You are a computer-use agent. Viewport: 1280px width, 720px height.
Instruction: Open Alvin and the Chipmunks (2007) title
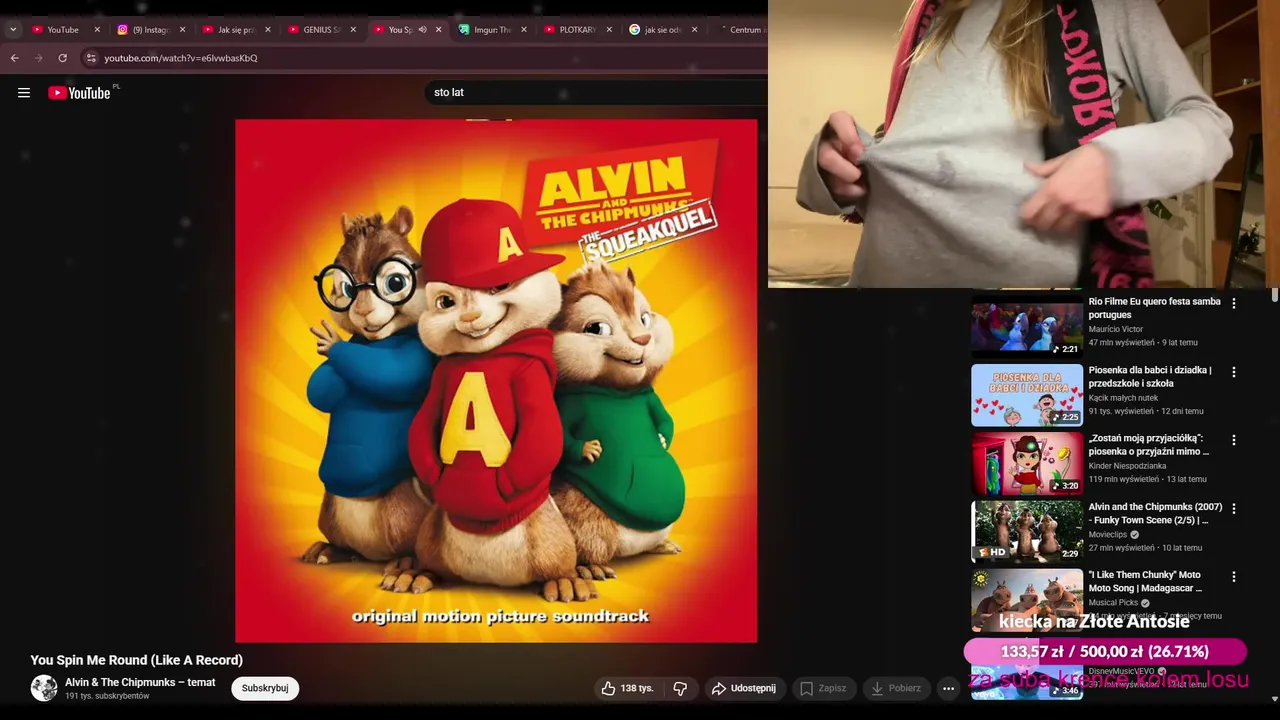1155,513
